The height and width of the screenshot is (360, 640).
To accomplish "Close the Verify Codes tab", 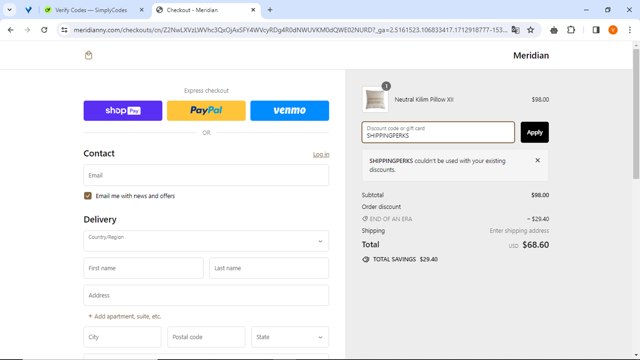I will tap(142, 10).
